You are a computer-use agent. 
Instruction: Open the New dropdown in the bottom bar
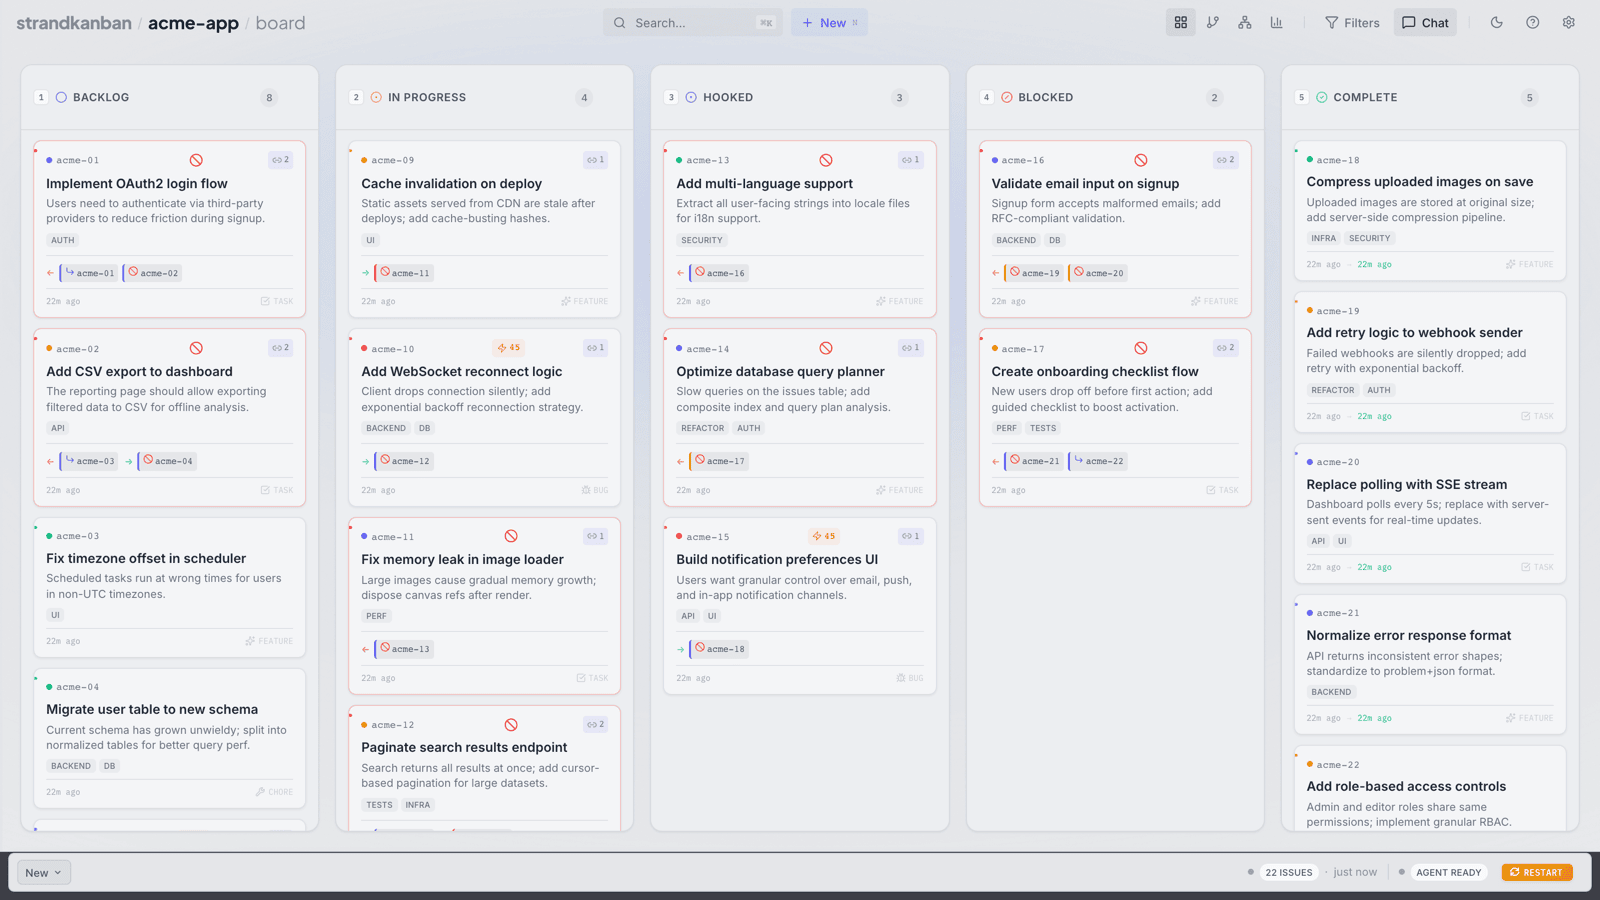tap(44, 873)
